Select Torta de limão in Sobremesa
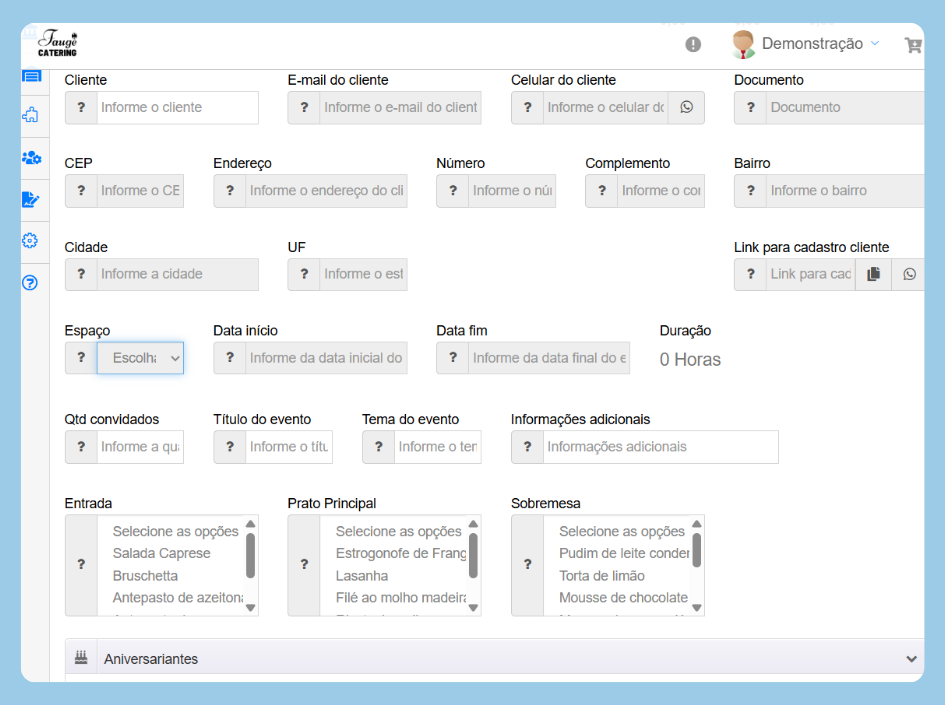 [x=601, y=576]
